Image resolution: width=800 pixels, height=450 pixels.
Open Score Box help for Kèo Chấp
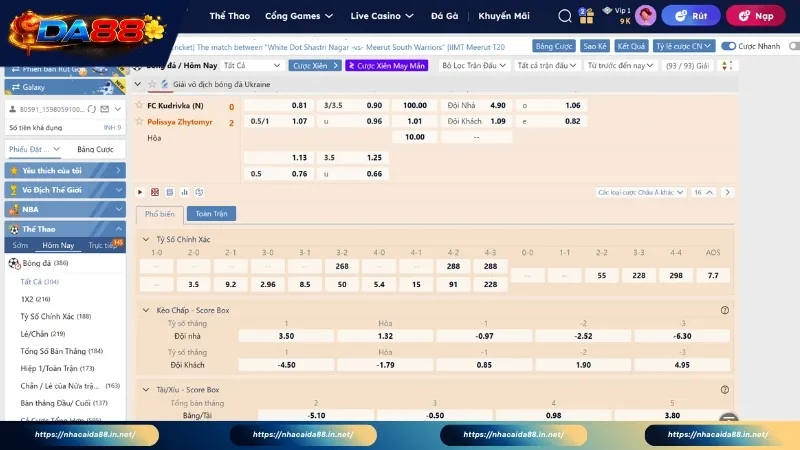coord(724,310)
